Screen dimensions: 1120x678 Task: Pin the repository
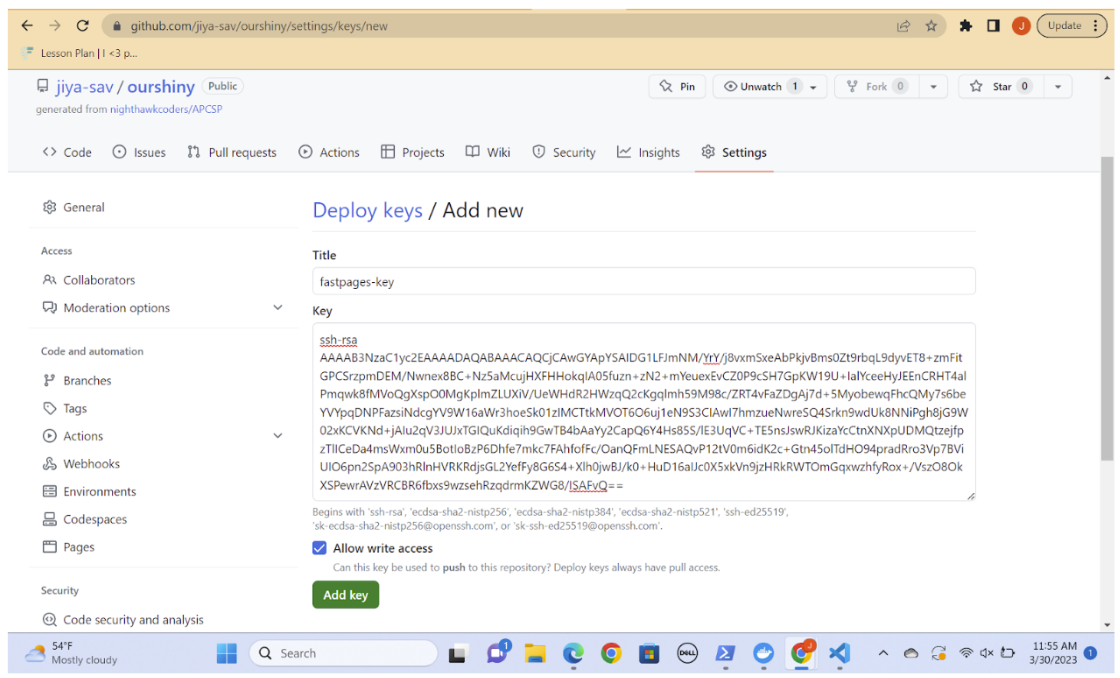[677, 86]
